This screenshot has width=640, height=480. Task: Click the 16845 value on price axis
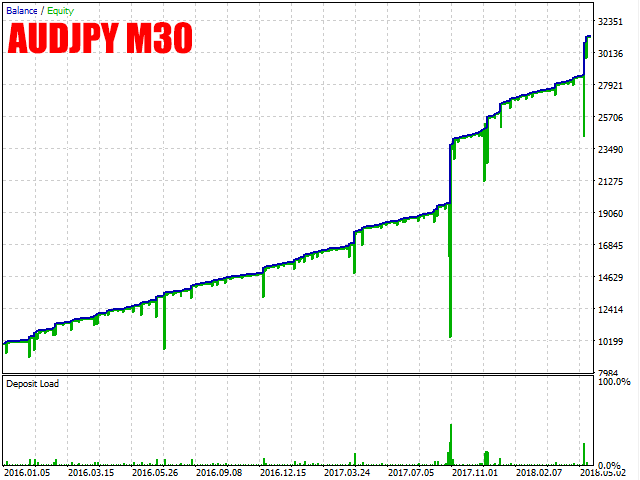click(612, 246)
